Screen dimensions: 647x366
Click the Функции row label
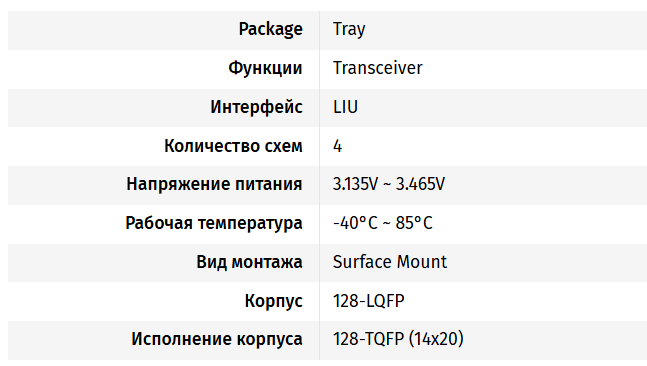pos(265,68)
